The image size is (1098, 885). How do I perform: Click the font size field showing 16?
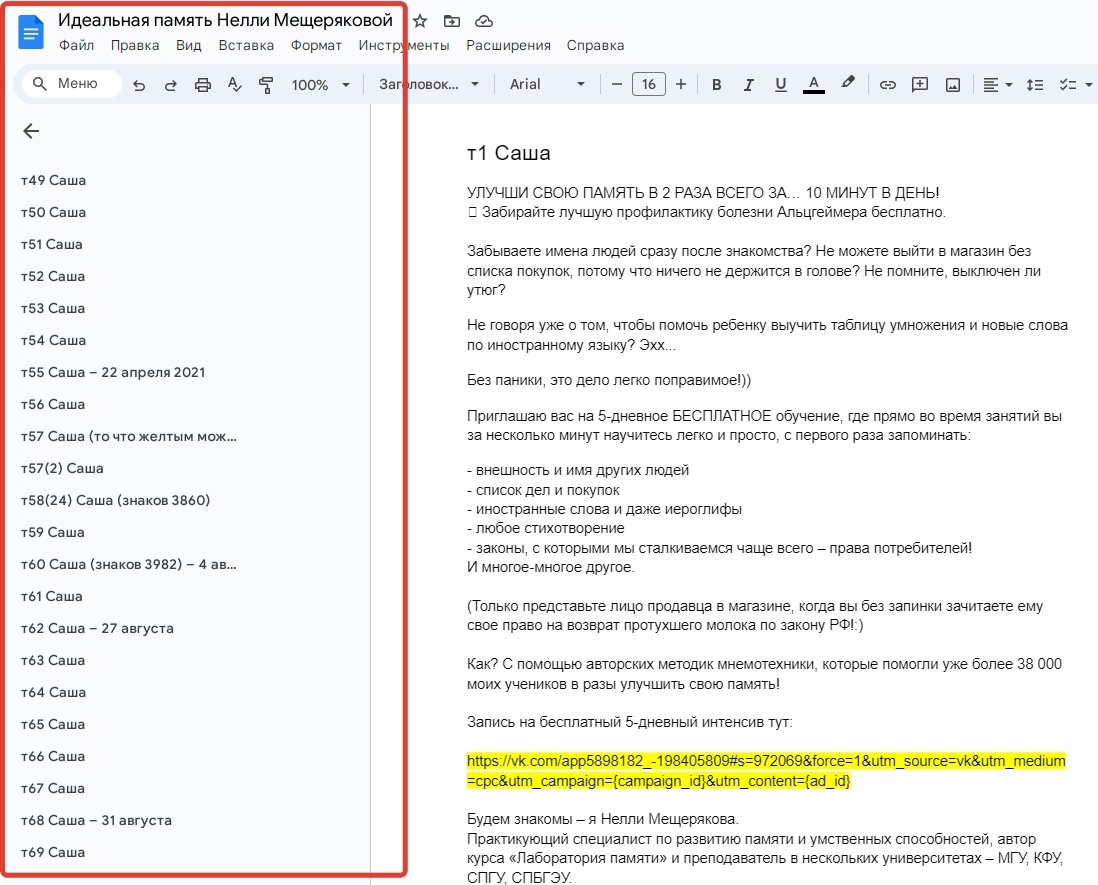[648, 84]
